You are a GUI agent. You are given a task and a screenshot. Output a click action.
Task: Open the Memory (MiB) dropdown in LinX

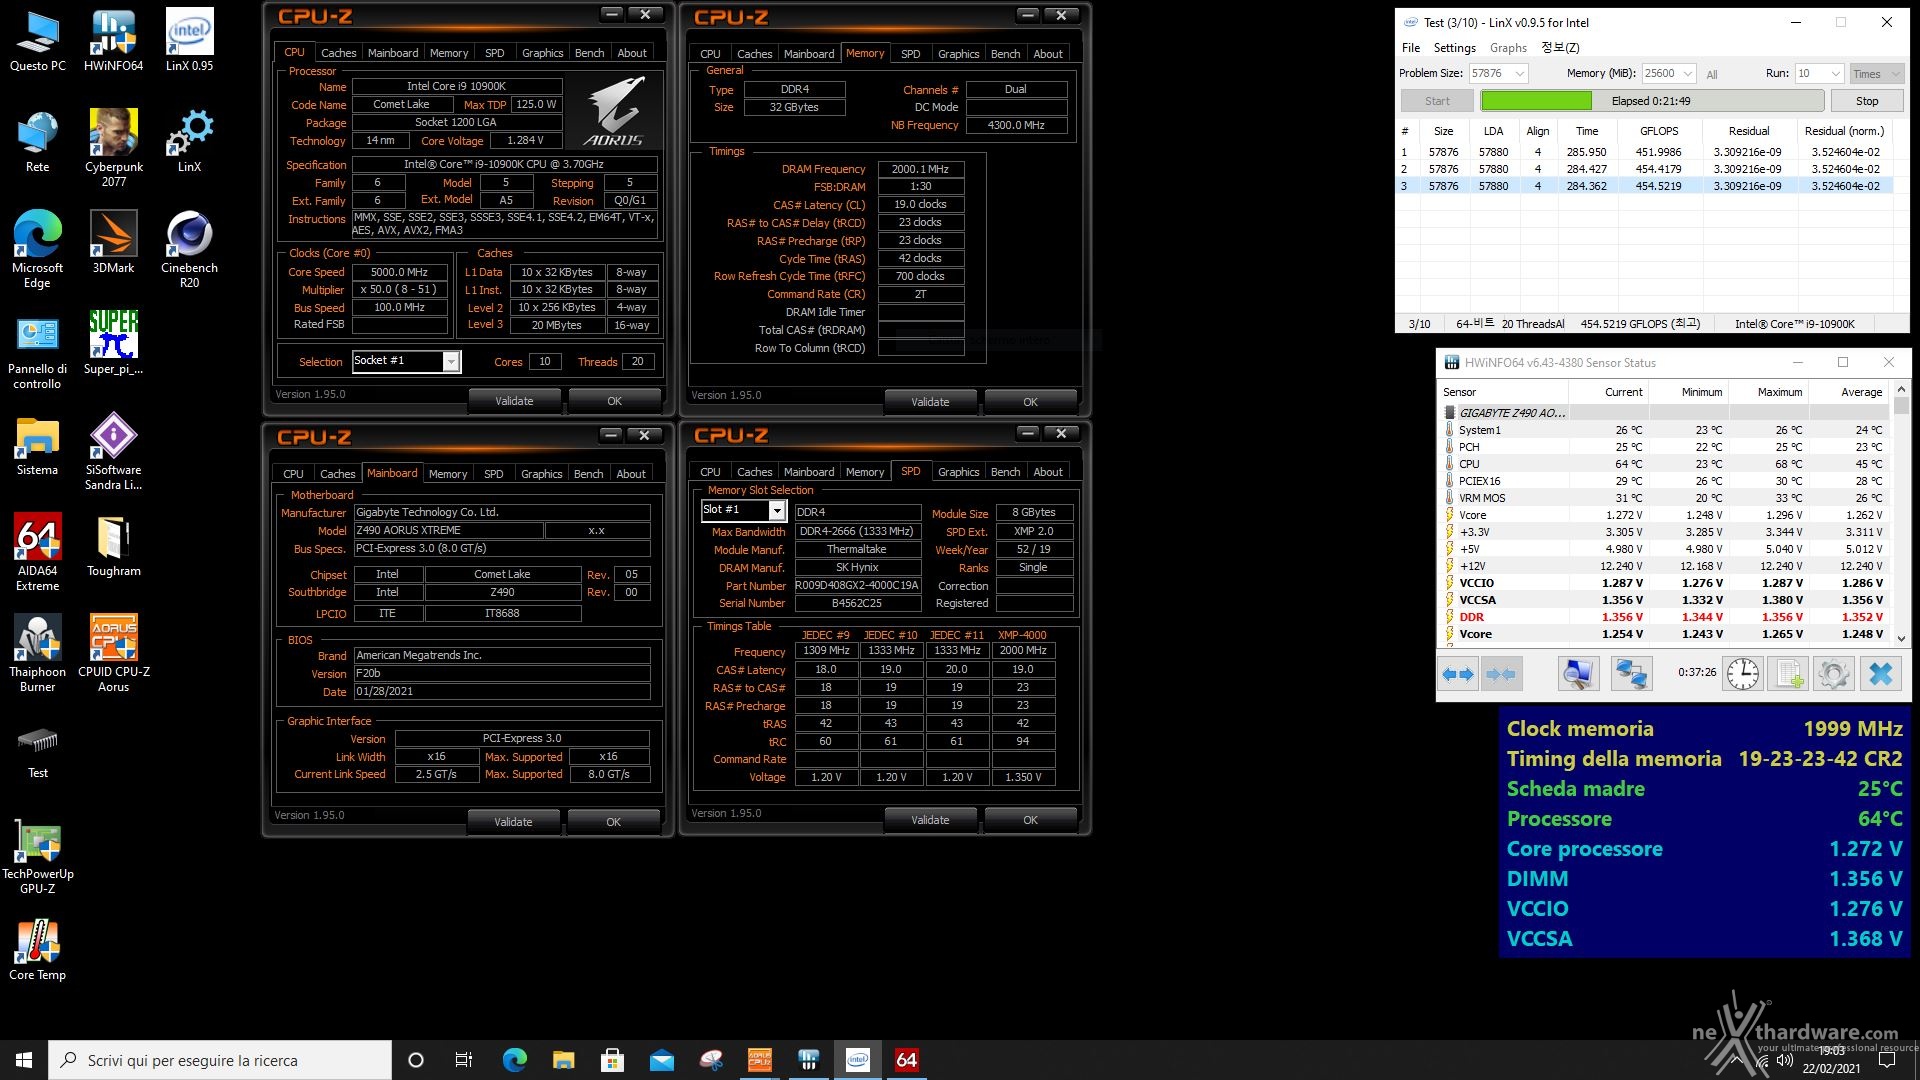(1688, 73)
